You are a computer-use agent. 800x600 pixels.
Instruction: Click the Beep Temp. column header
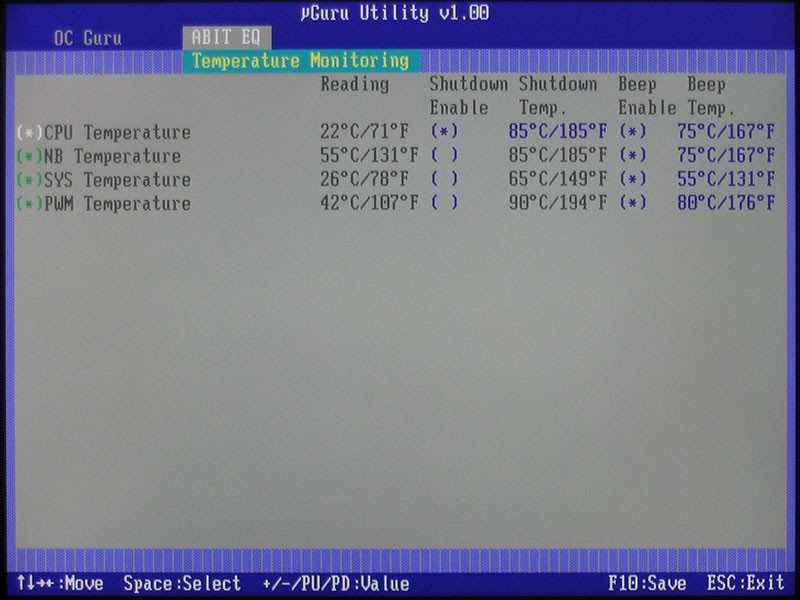coord(711,96)
